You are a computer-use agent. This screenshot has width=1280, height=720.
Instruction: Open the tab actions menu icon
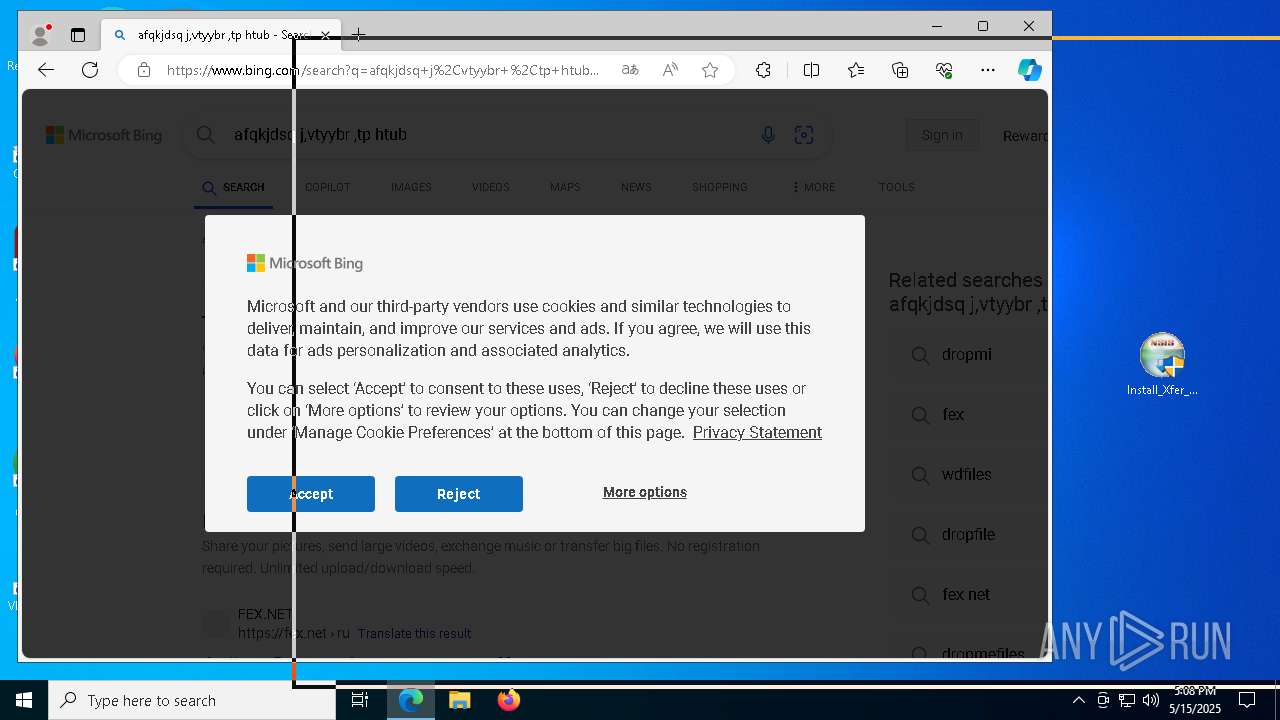pos(78,35)
